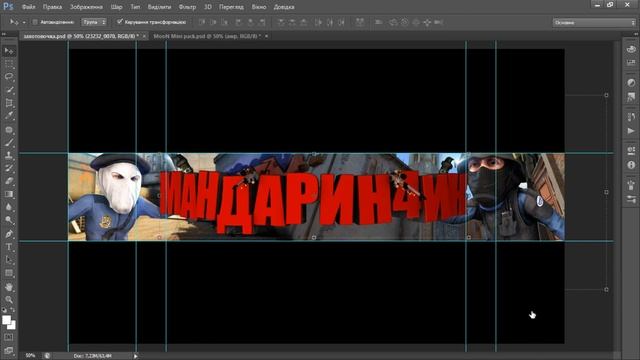This screenshot has height=360, width=640.
Task: Select the Rectangular Marquee tool
Action: (x=9, y=64)
